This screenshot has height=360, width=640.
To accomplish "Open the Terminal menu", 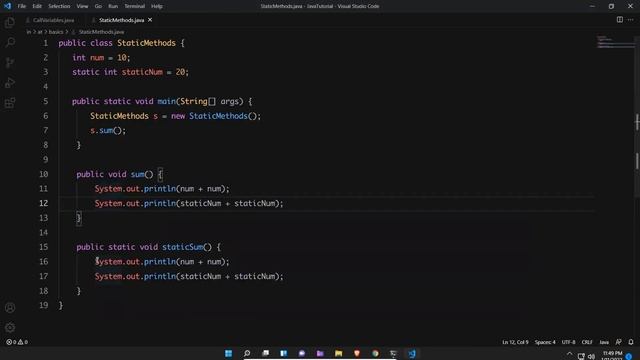I will click(x=135, y=6).
